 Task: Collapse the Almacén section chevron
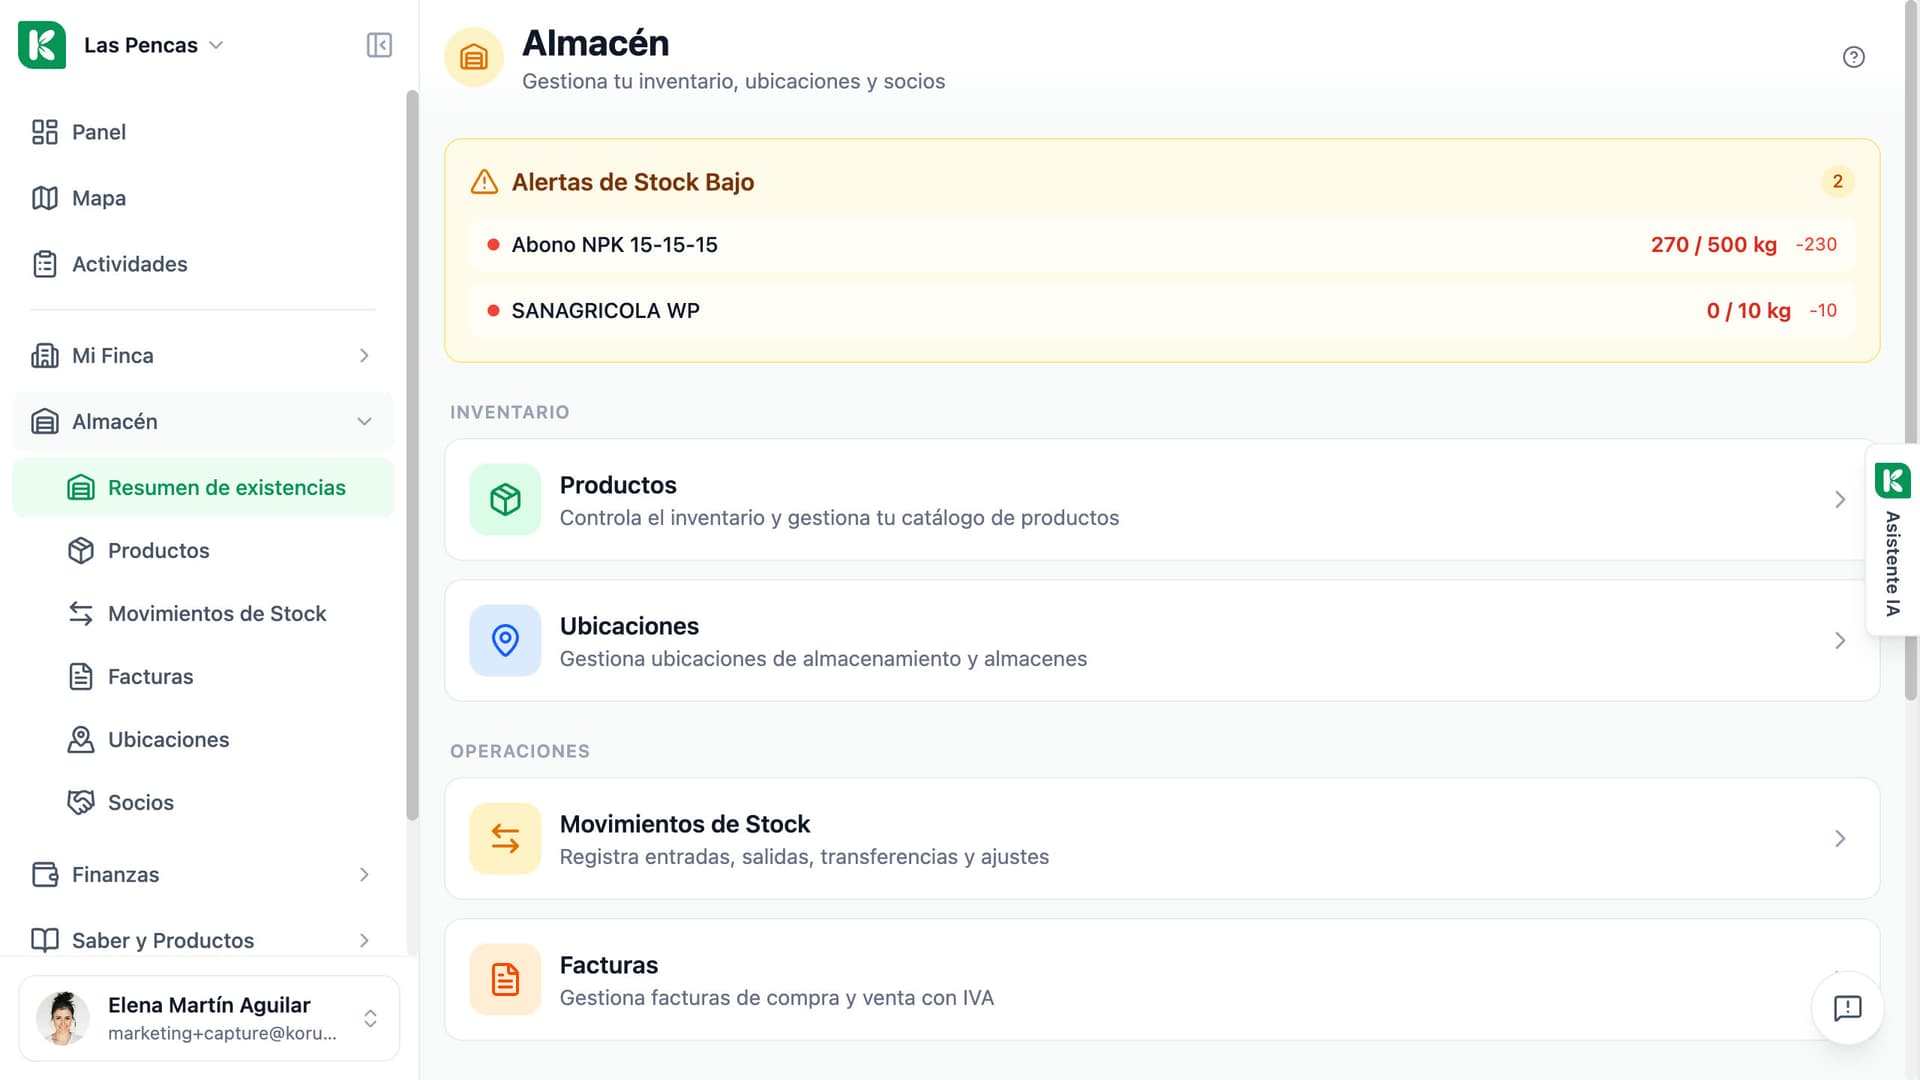(364, 422)
